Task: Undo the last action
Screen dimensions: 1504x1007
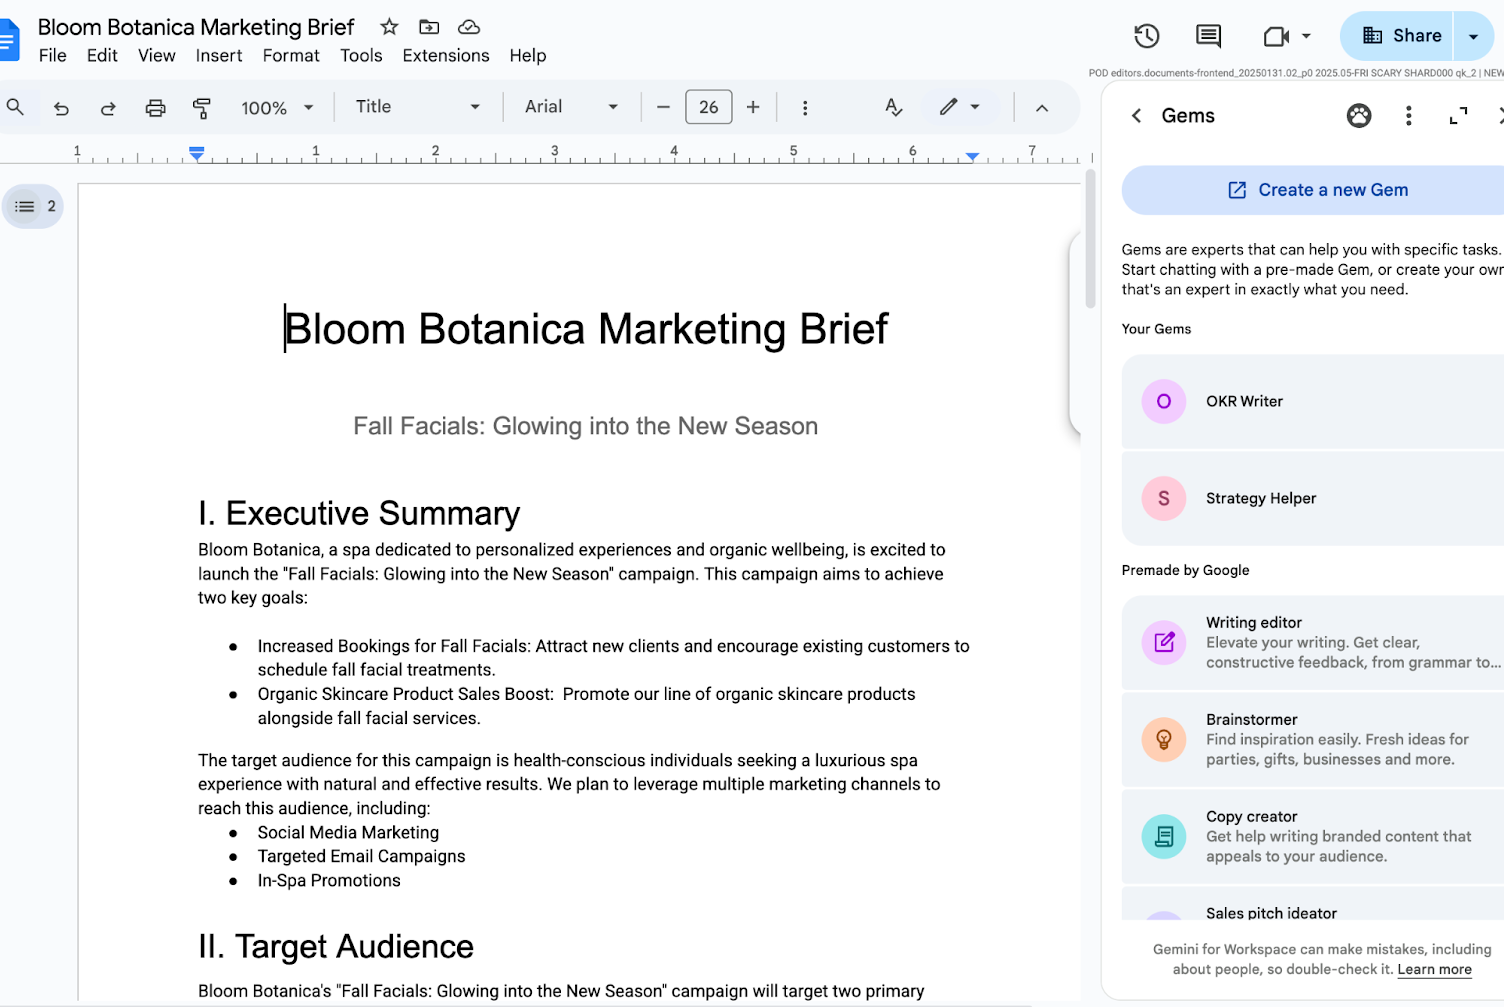Action: [x=61, y=107]
